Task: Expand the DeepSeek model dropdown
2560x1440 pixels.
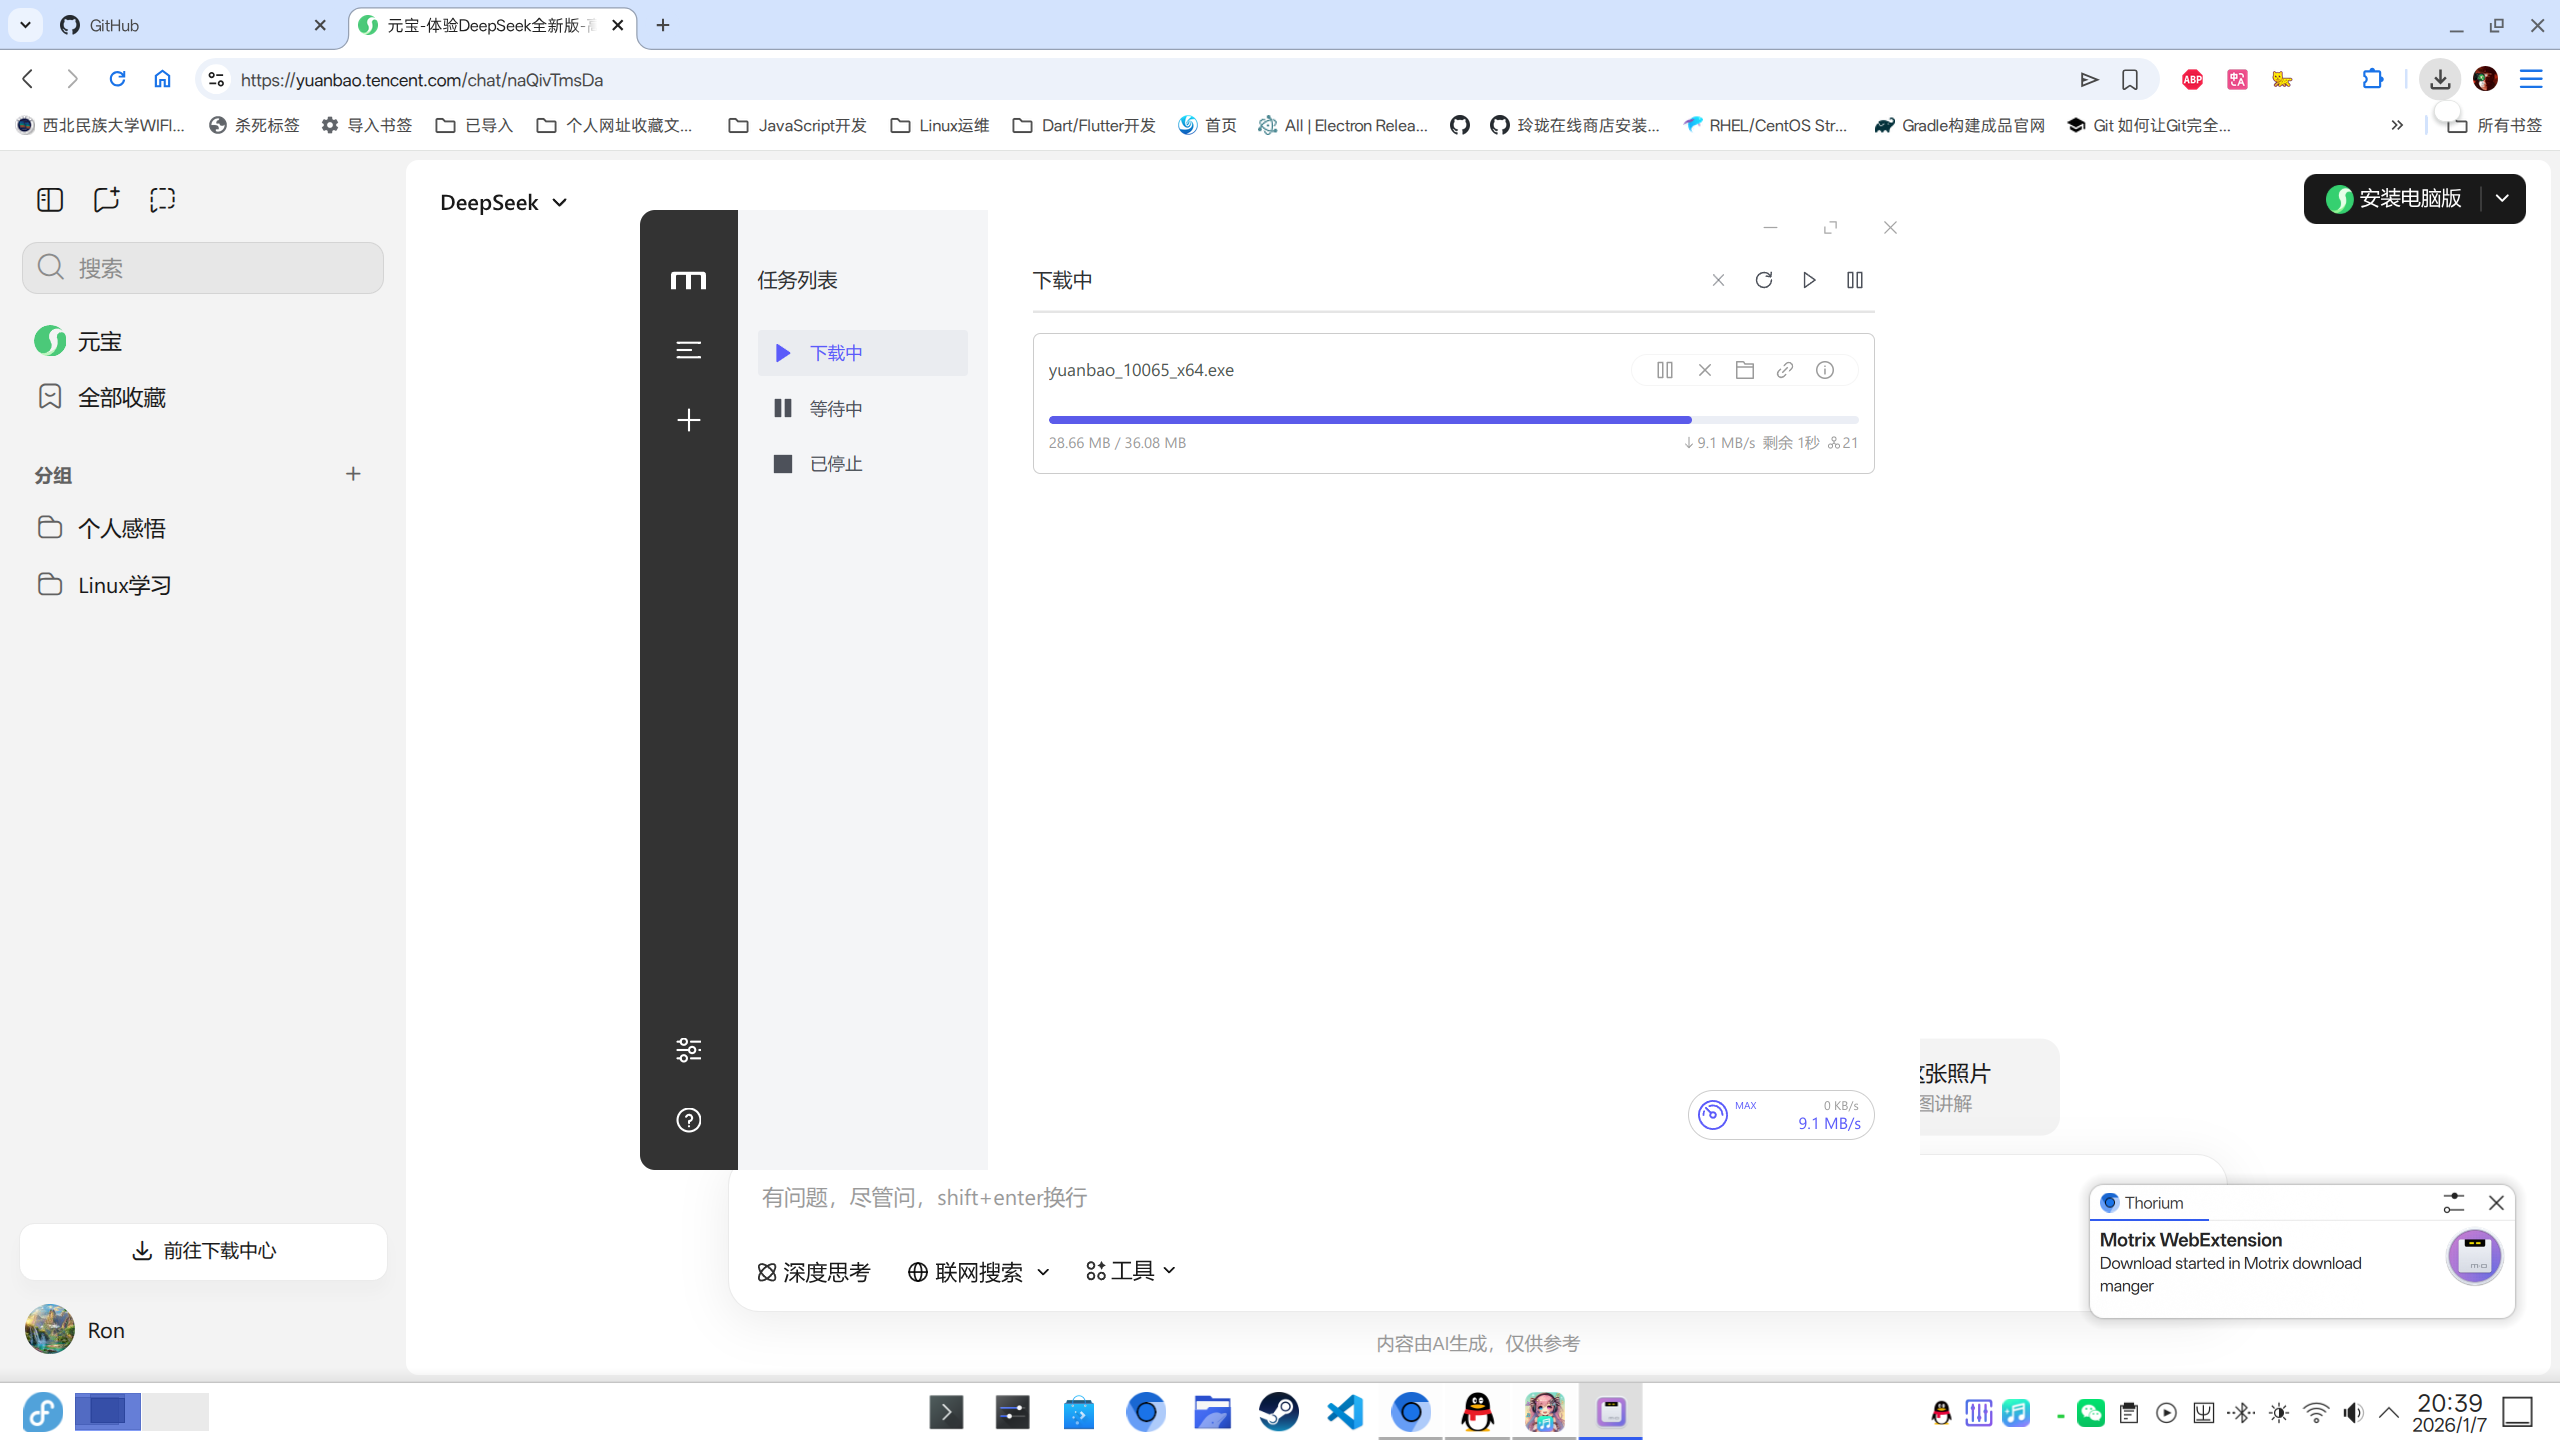Action: coord(504,202)
